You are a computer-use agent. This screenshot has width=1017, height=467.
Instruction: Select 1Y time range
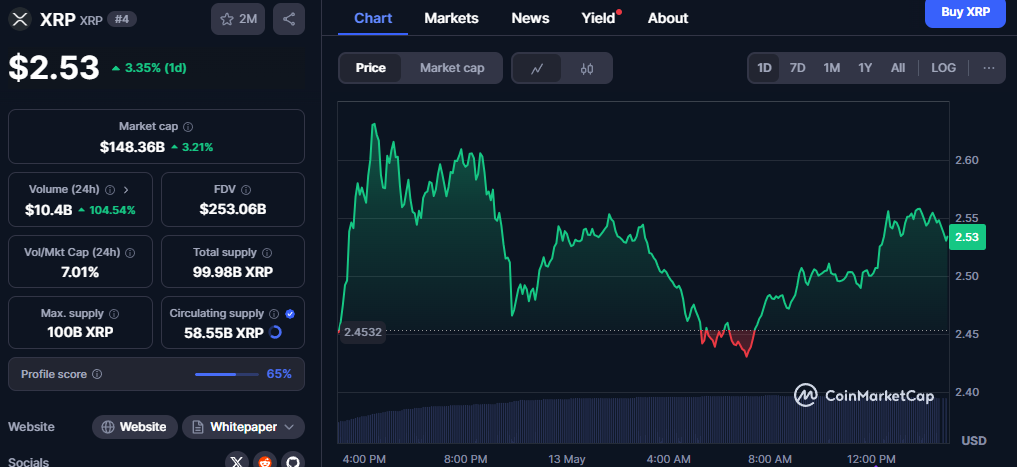click(865, 68)
